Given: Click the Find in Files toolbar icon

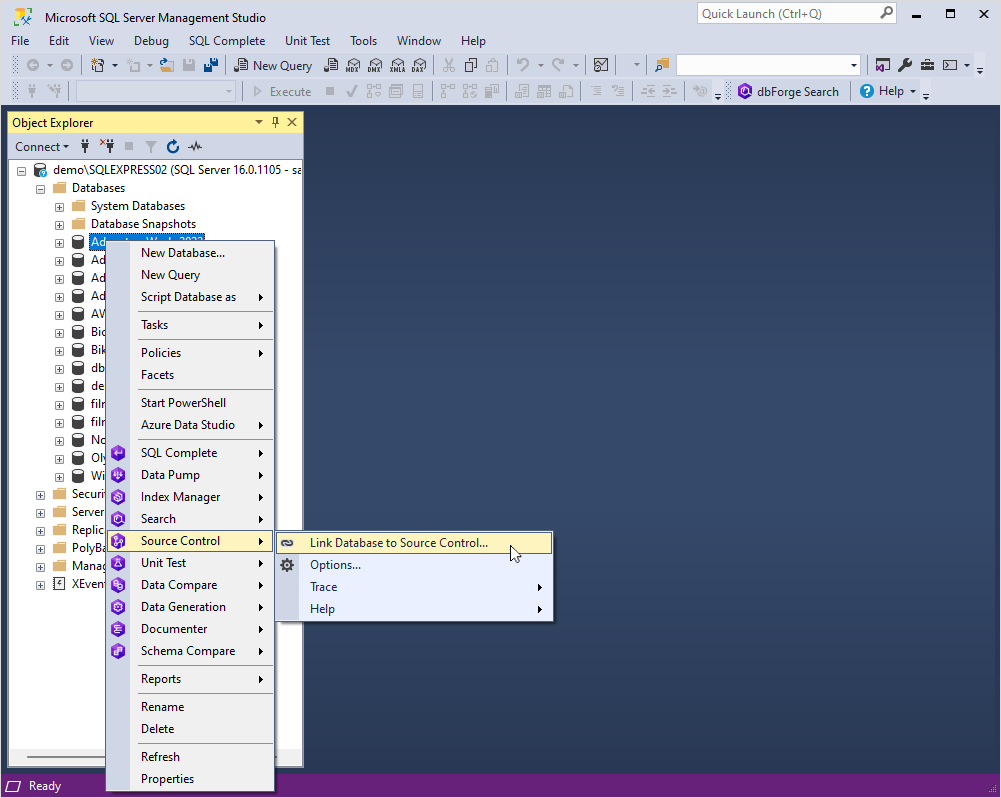Looking at the screenshot, I should point(661,65).
